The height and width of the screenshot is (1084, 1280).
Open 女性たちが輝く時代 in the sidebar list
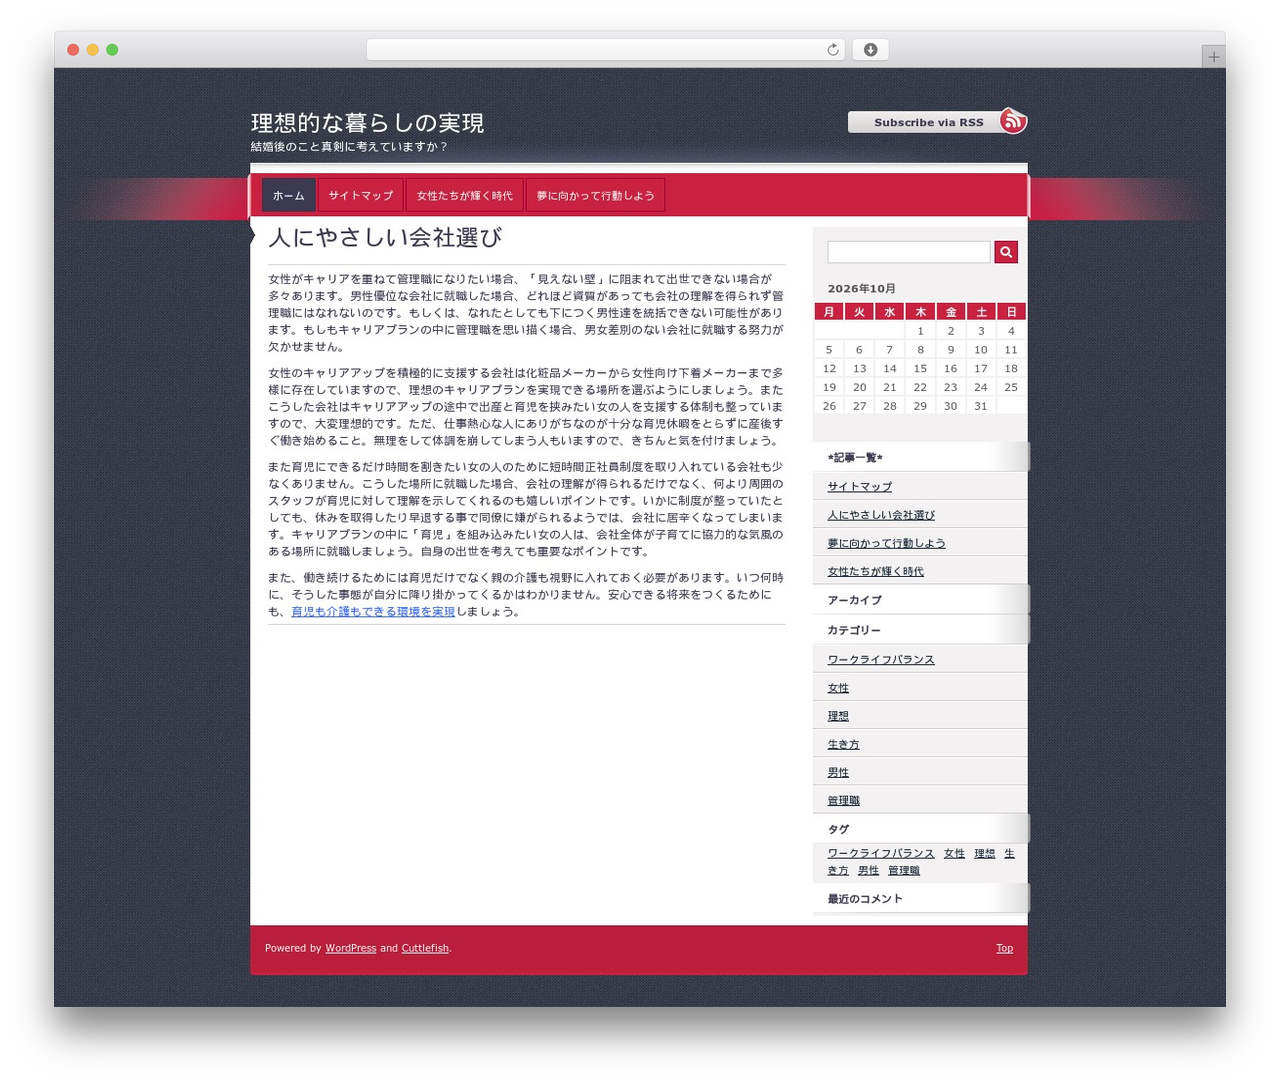tap(875, 572)
